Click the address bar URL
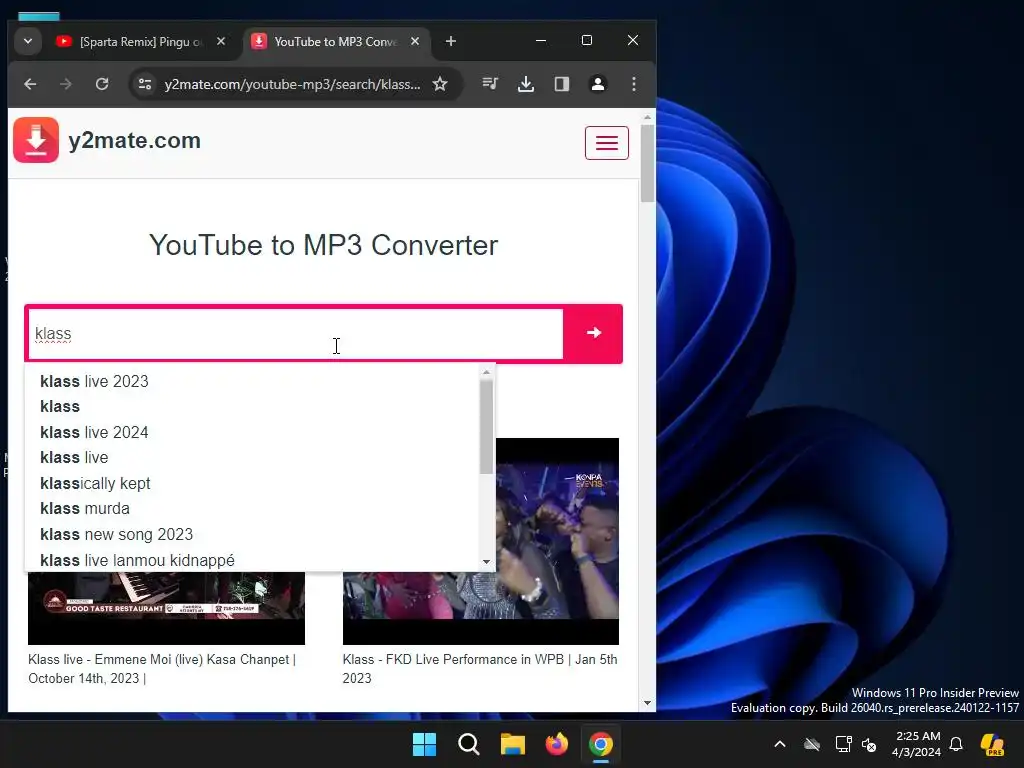Screen dimensions: 1024x768 pos(293,84)
